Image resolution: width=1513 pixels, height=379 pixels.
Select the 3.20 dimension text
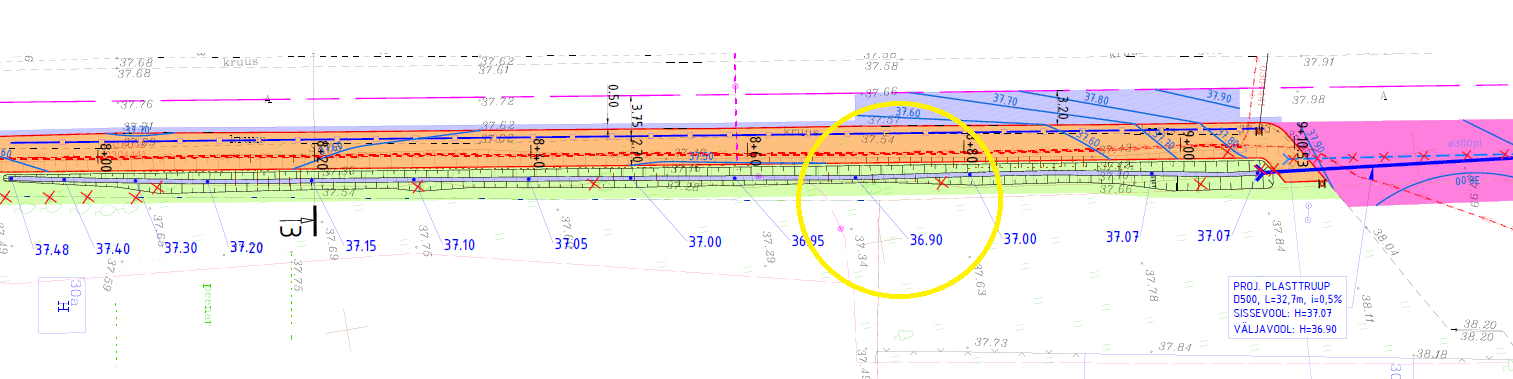tap(1064, 104)
